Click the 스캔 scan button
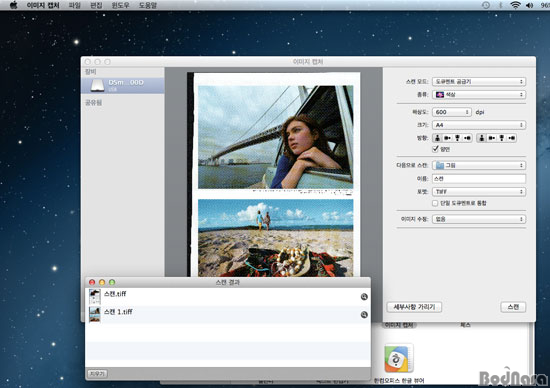550x388 pixels. point(513,307)
